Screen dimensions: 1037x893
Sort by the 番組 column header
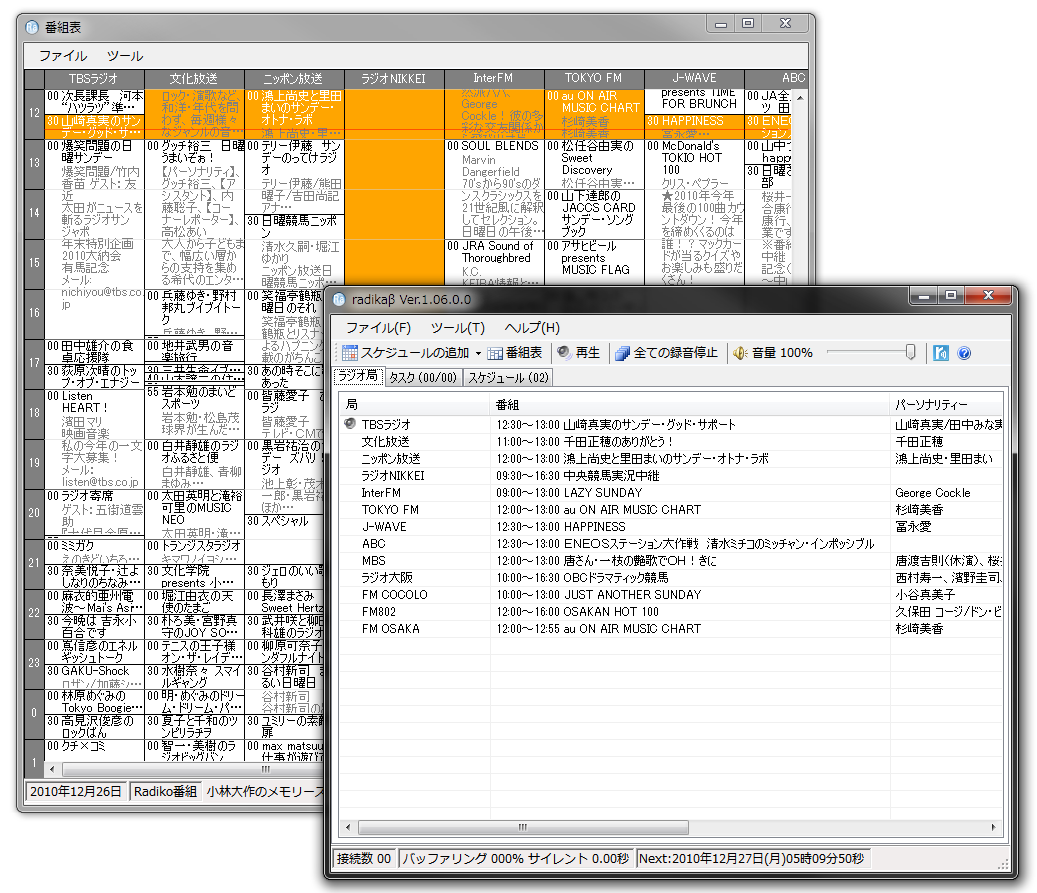click(690, 404)
